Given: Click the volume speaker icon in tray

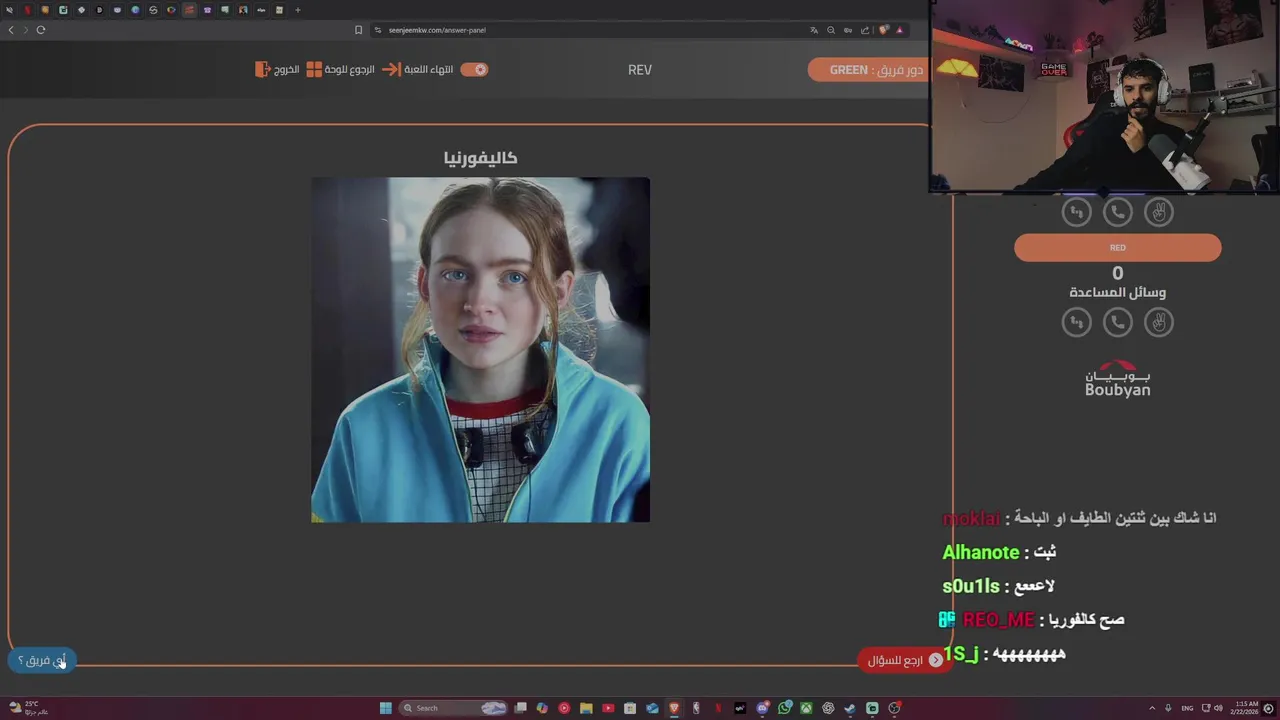Looking at the screenshot, I should pos(1218,708).
